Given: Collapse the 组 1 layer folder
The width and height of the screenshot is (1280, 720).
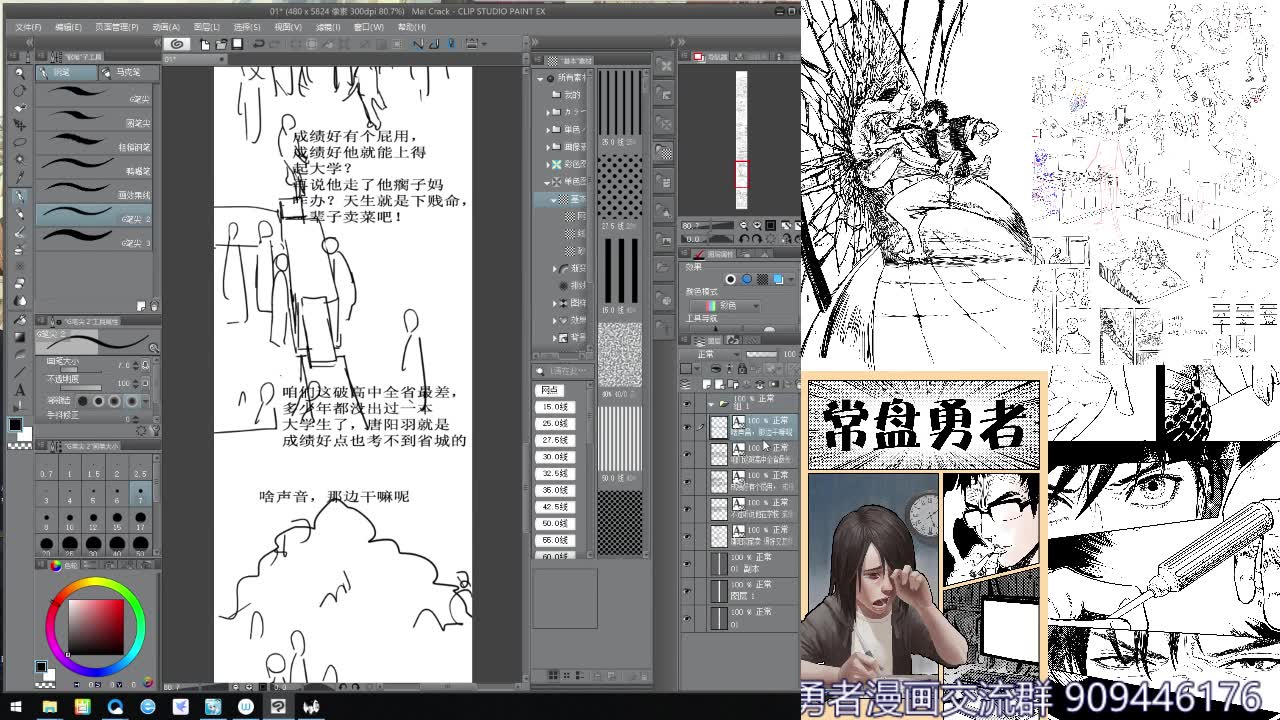Looking at the screenshot, I should (711, 403).
